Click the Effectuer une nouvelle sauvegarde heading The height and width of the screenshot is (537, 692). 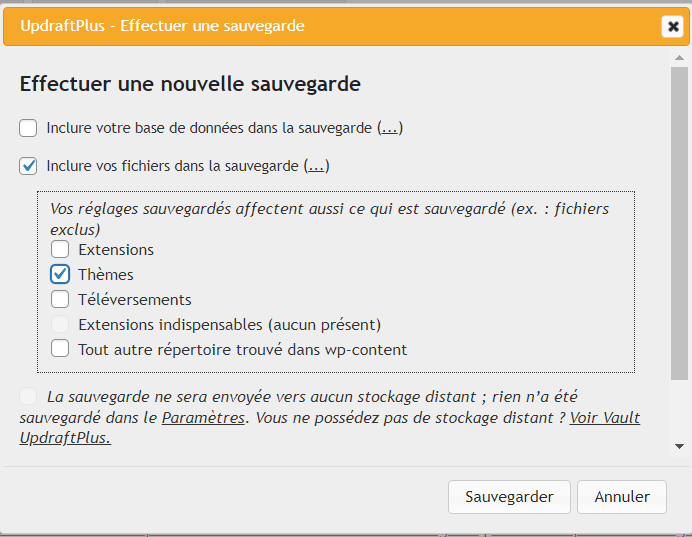coord(190,85)
